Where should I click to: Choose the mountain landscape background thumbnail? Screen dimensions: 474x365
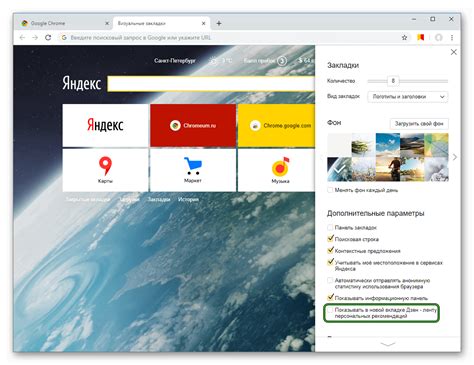(x=412, y=145)
